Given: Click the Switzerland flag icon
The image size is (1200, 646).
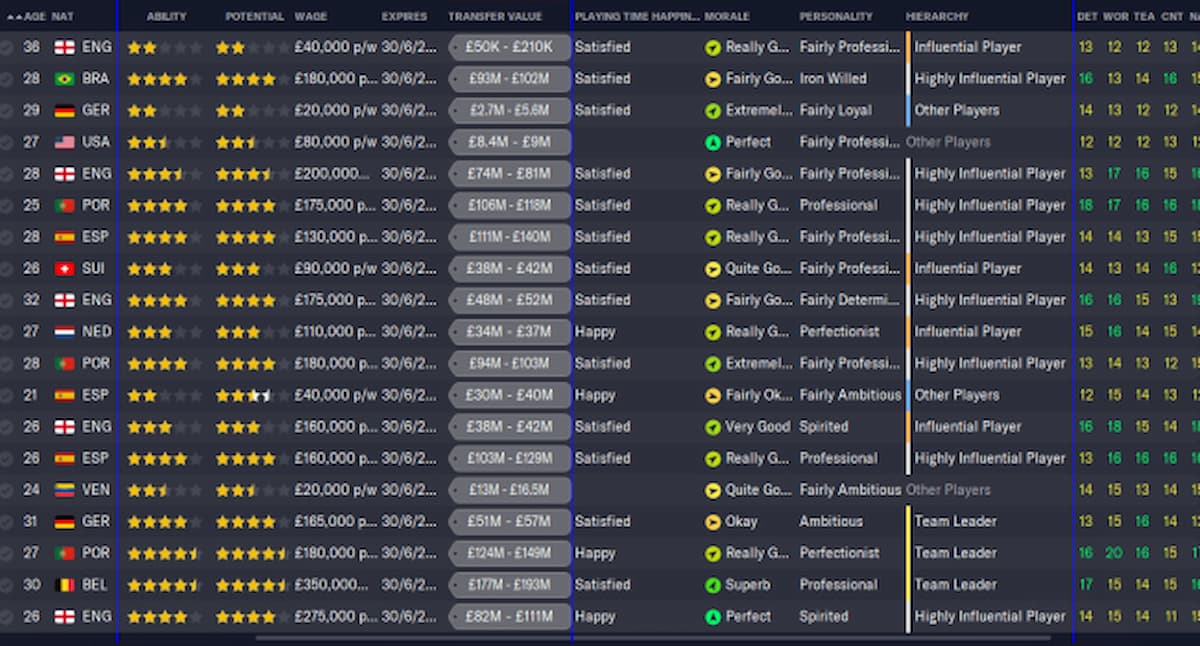Looking at the screenshot, I should 63,268.
